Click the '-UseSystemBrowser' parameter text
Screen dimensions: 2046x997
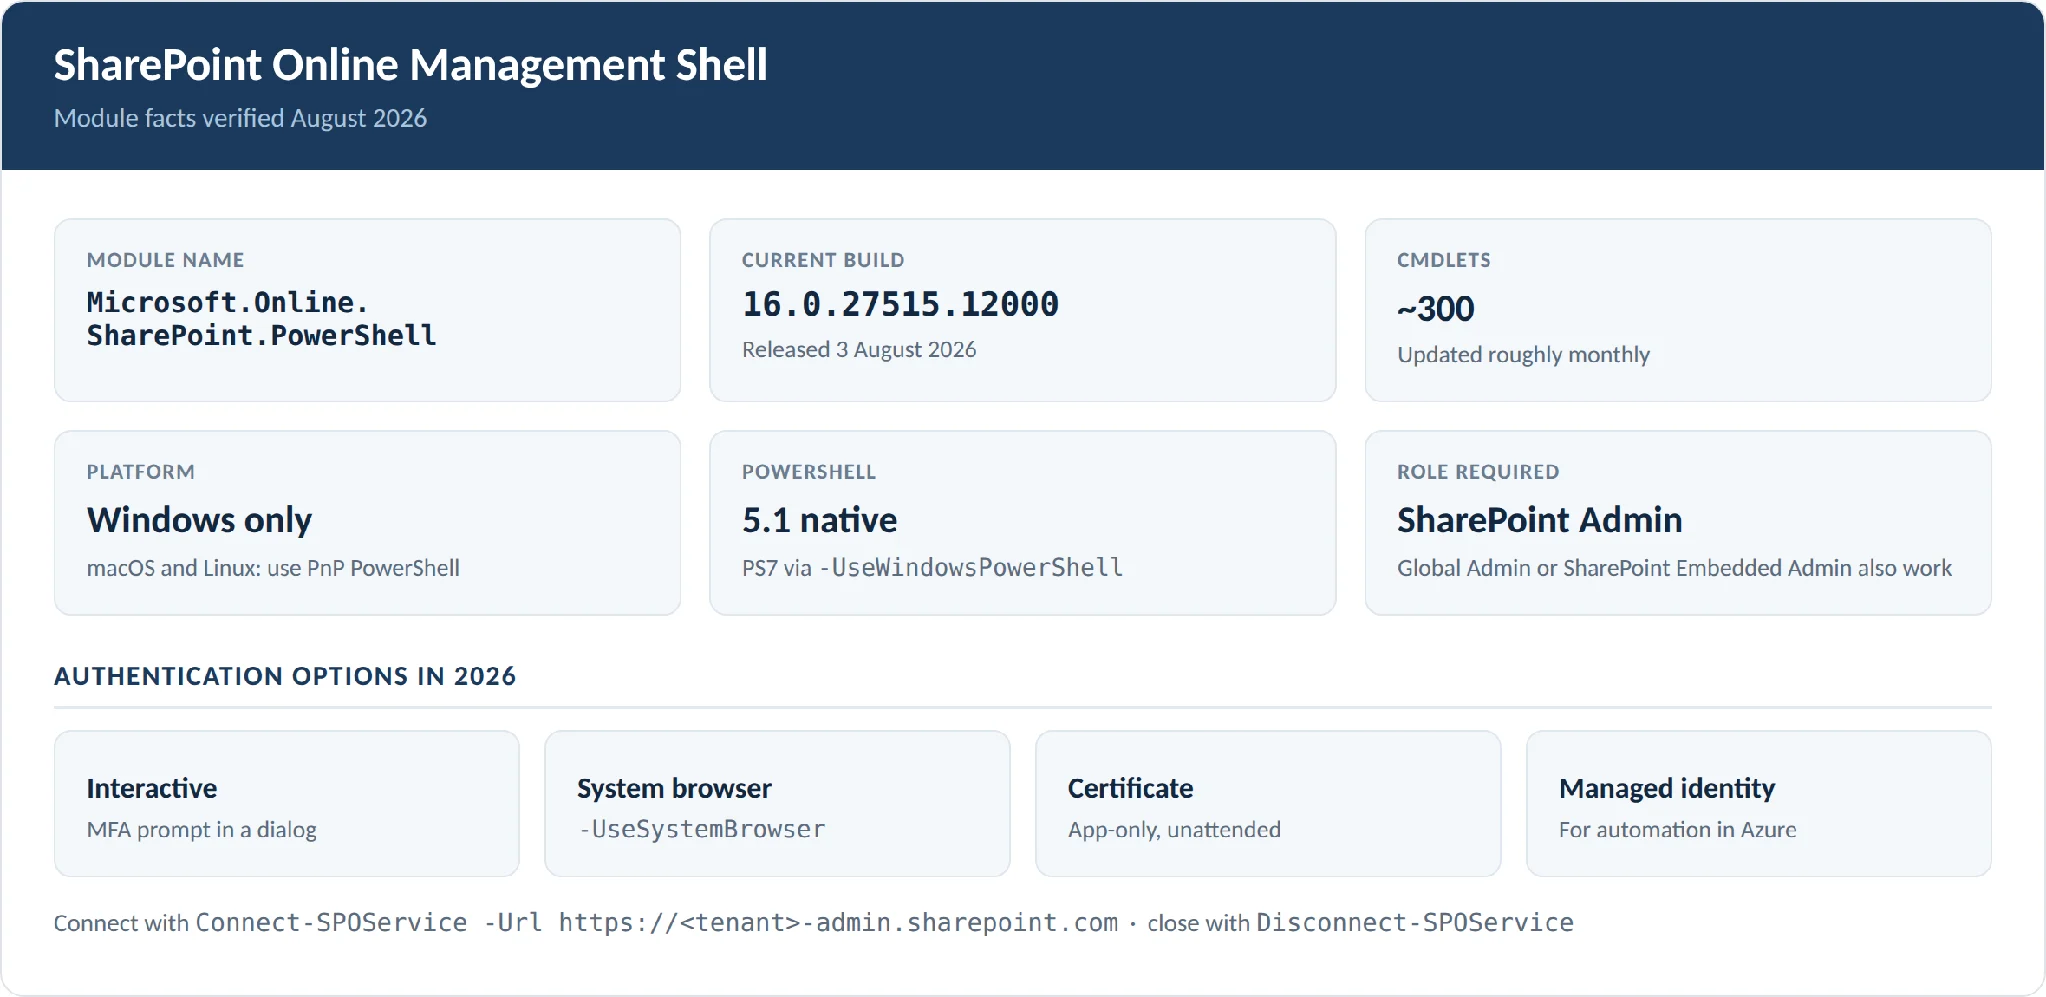(702, 829)
